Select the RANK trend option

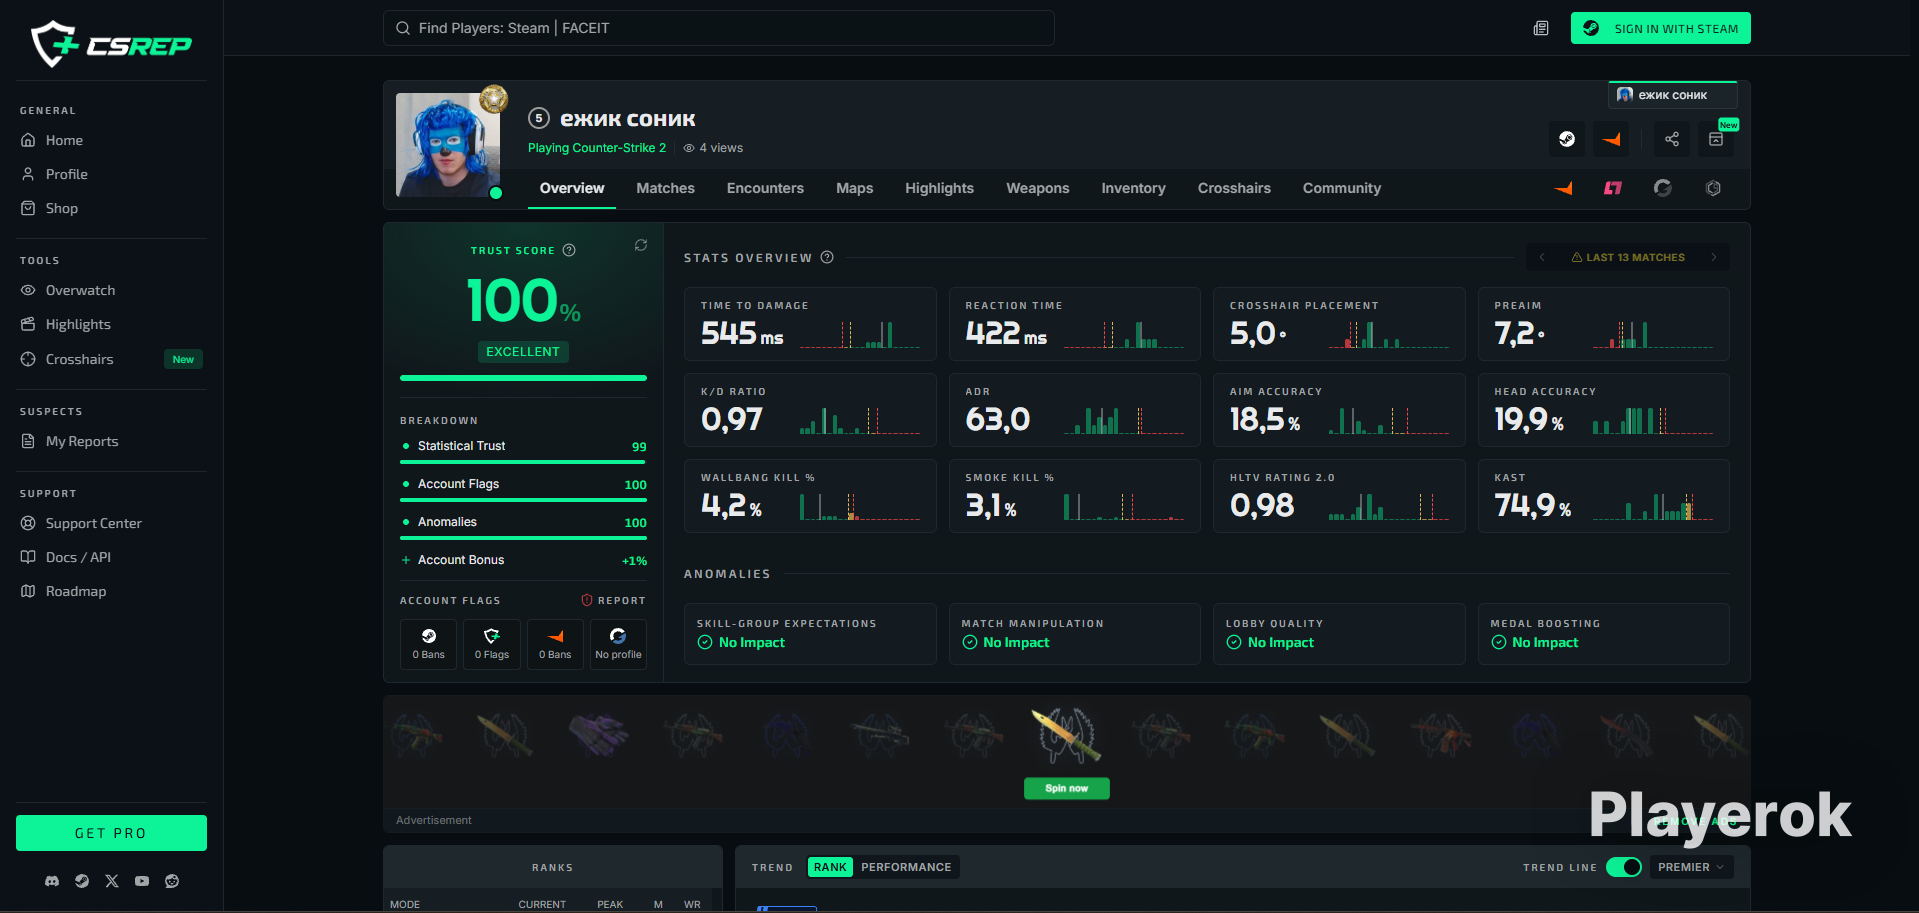click(830, 867)
